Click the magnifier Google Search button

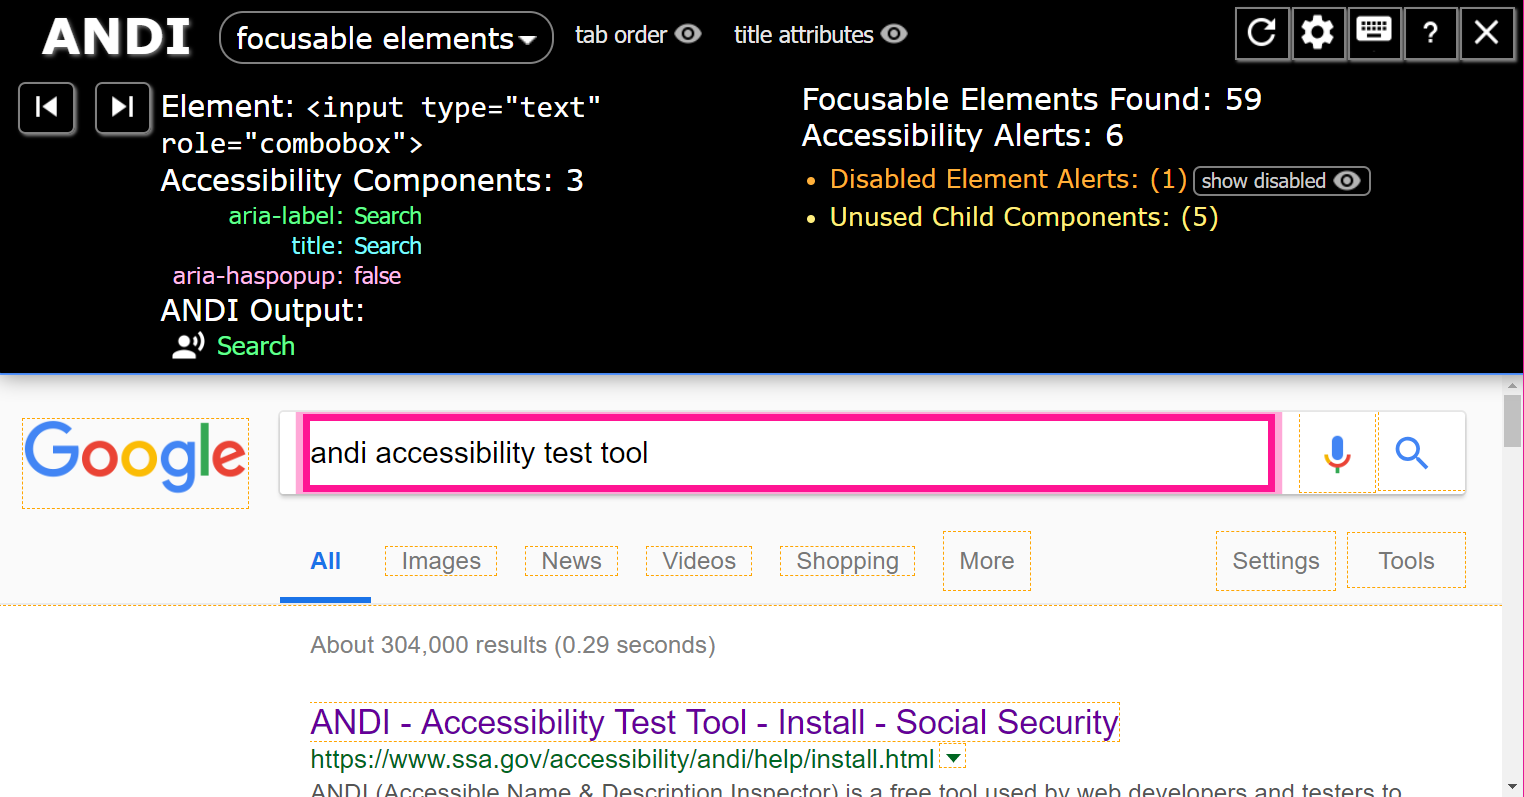[1411, 453]
